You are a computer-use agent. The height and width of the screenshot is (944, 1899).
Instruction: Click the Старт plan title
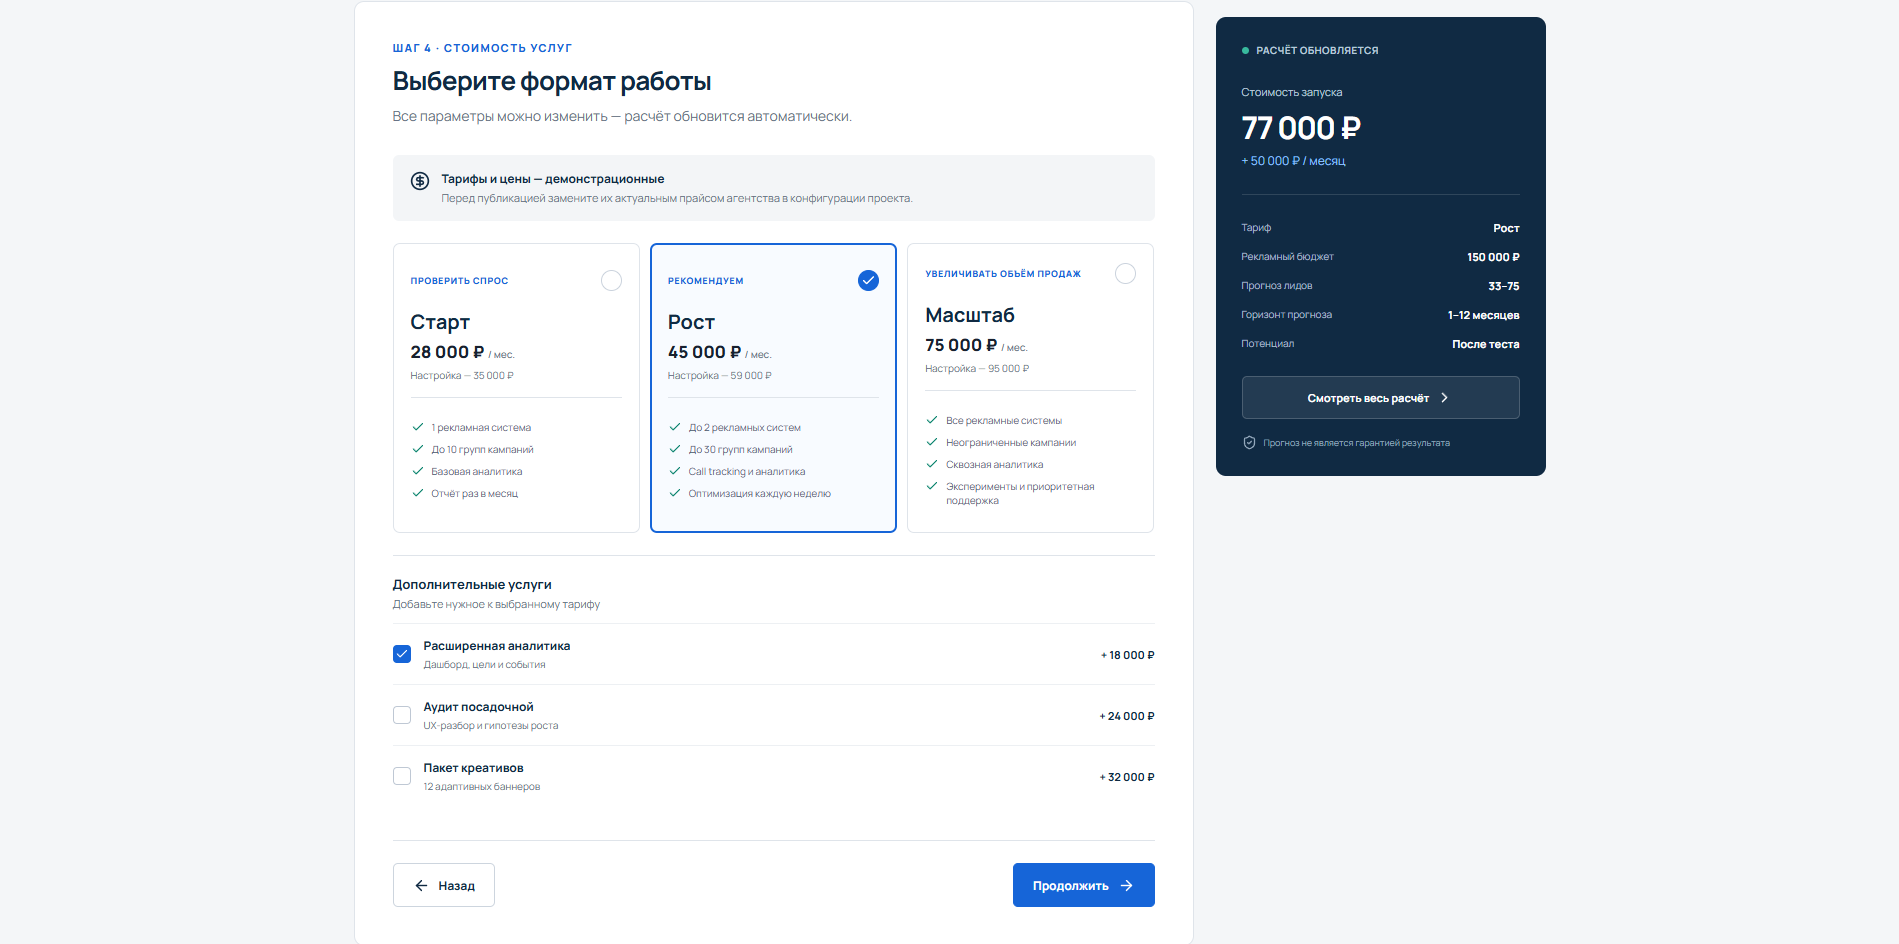(x=440, y=323)
